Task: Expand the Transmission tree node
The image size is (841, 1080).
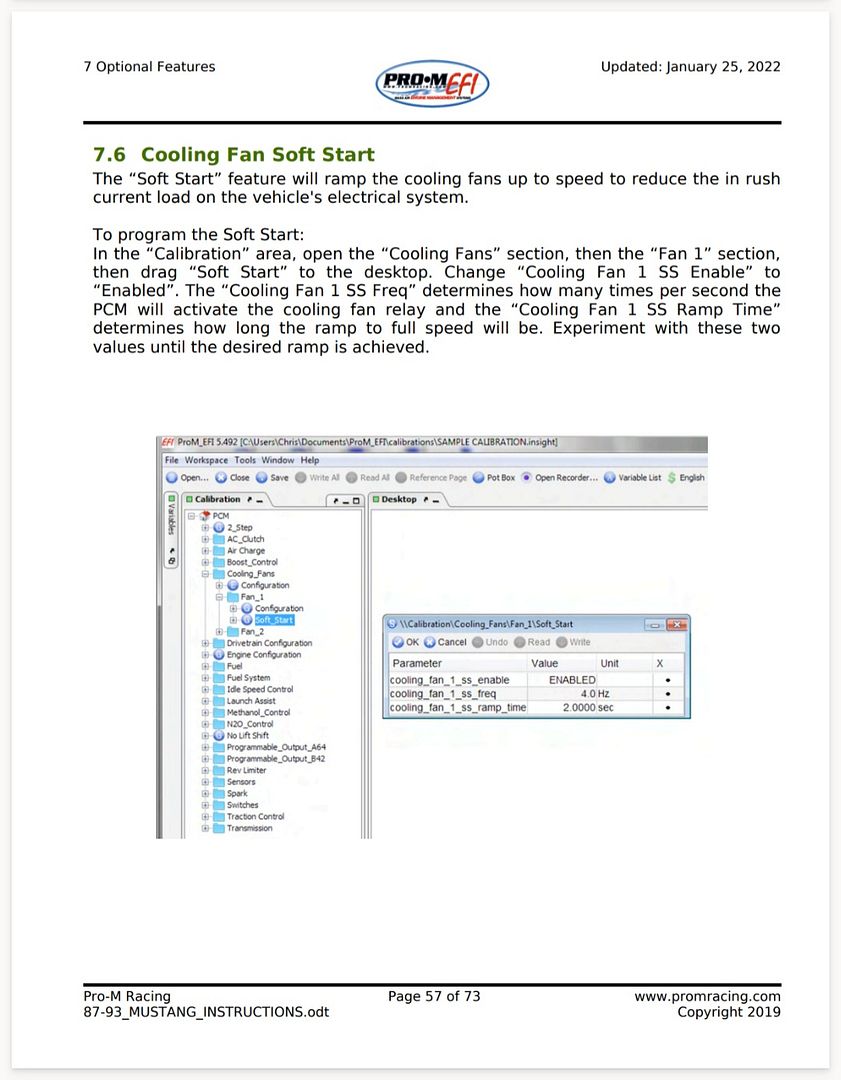Action: 205,828
